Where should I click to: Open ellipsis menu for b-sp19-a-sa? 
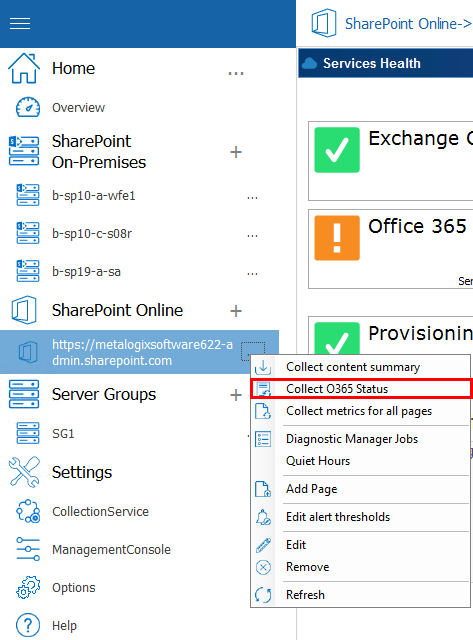[x=252, y=274]
